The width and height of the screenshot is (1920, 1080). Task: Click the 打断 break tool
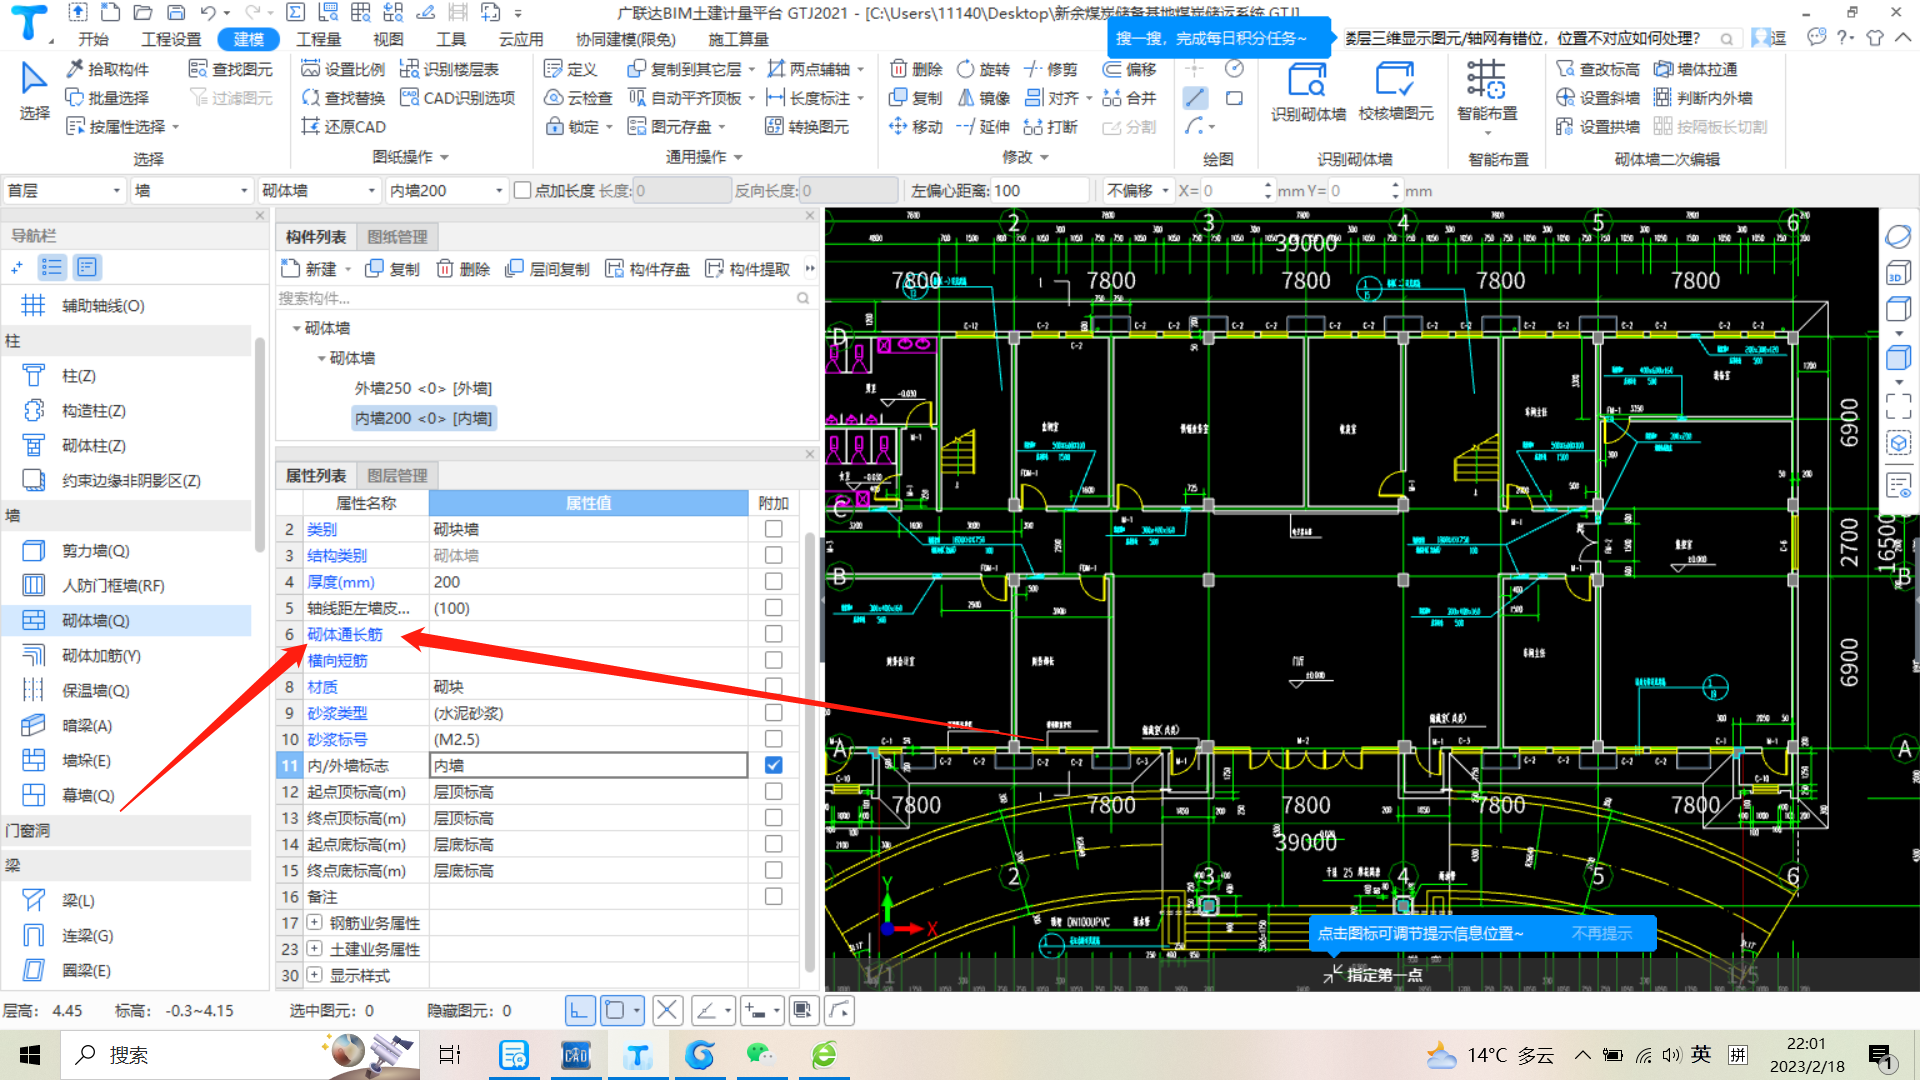(x=1050, y=127)
